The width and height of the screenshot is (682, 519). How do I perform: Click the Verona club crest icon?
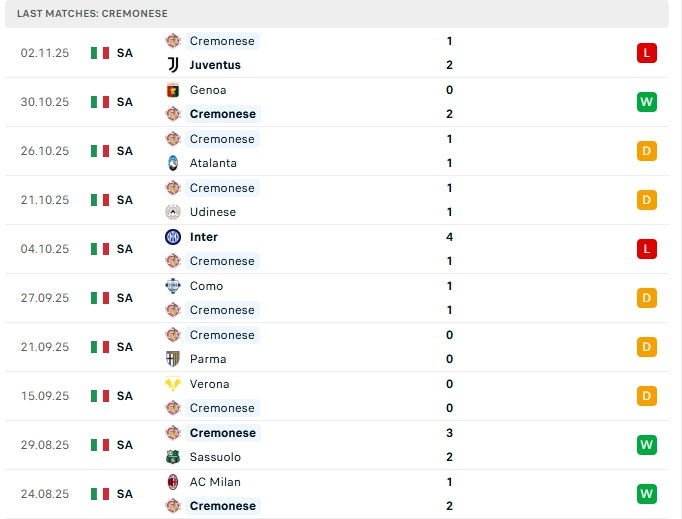pyautogui.click(x=173, y=384)
